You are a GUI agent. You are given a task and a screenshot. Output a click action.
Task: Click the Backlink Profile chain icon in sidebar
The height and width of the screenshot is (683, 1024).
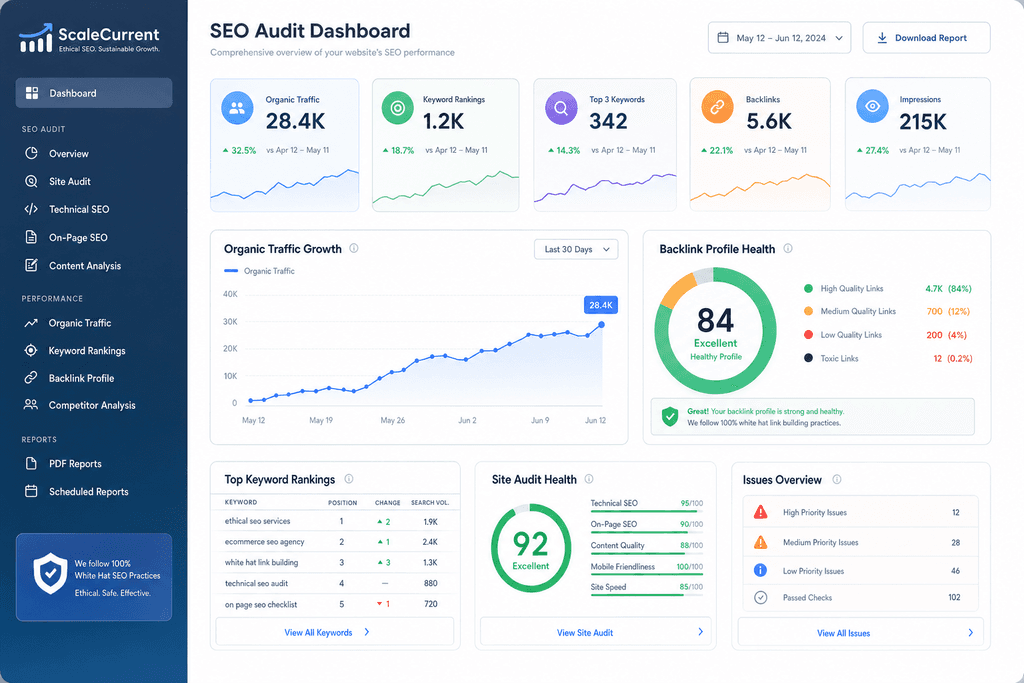(x=31, y=377)
